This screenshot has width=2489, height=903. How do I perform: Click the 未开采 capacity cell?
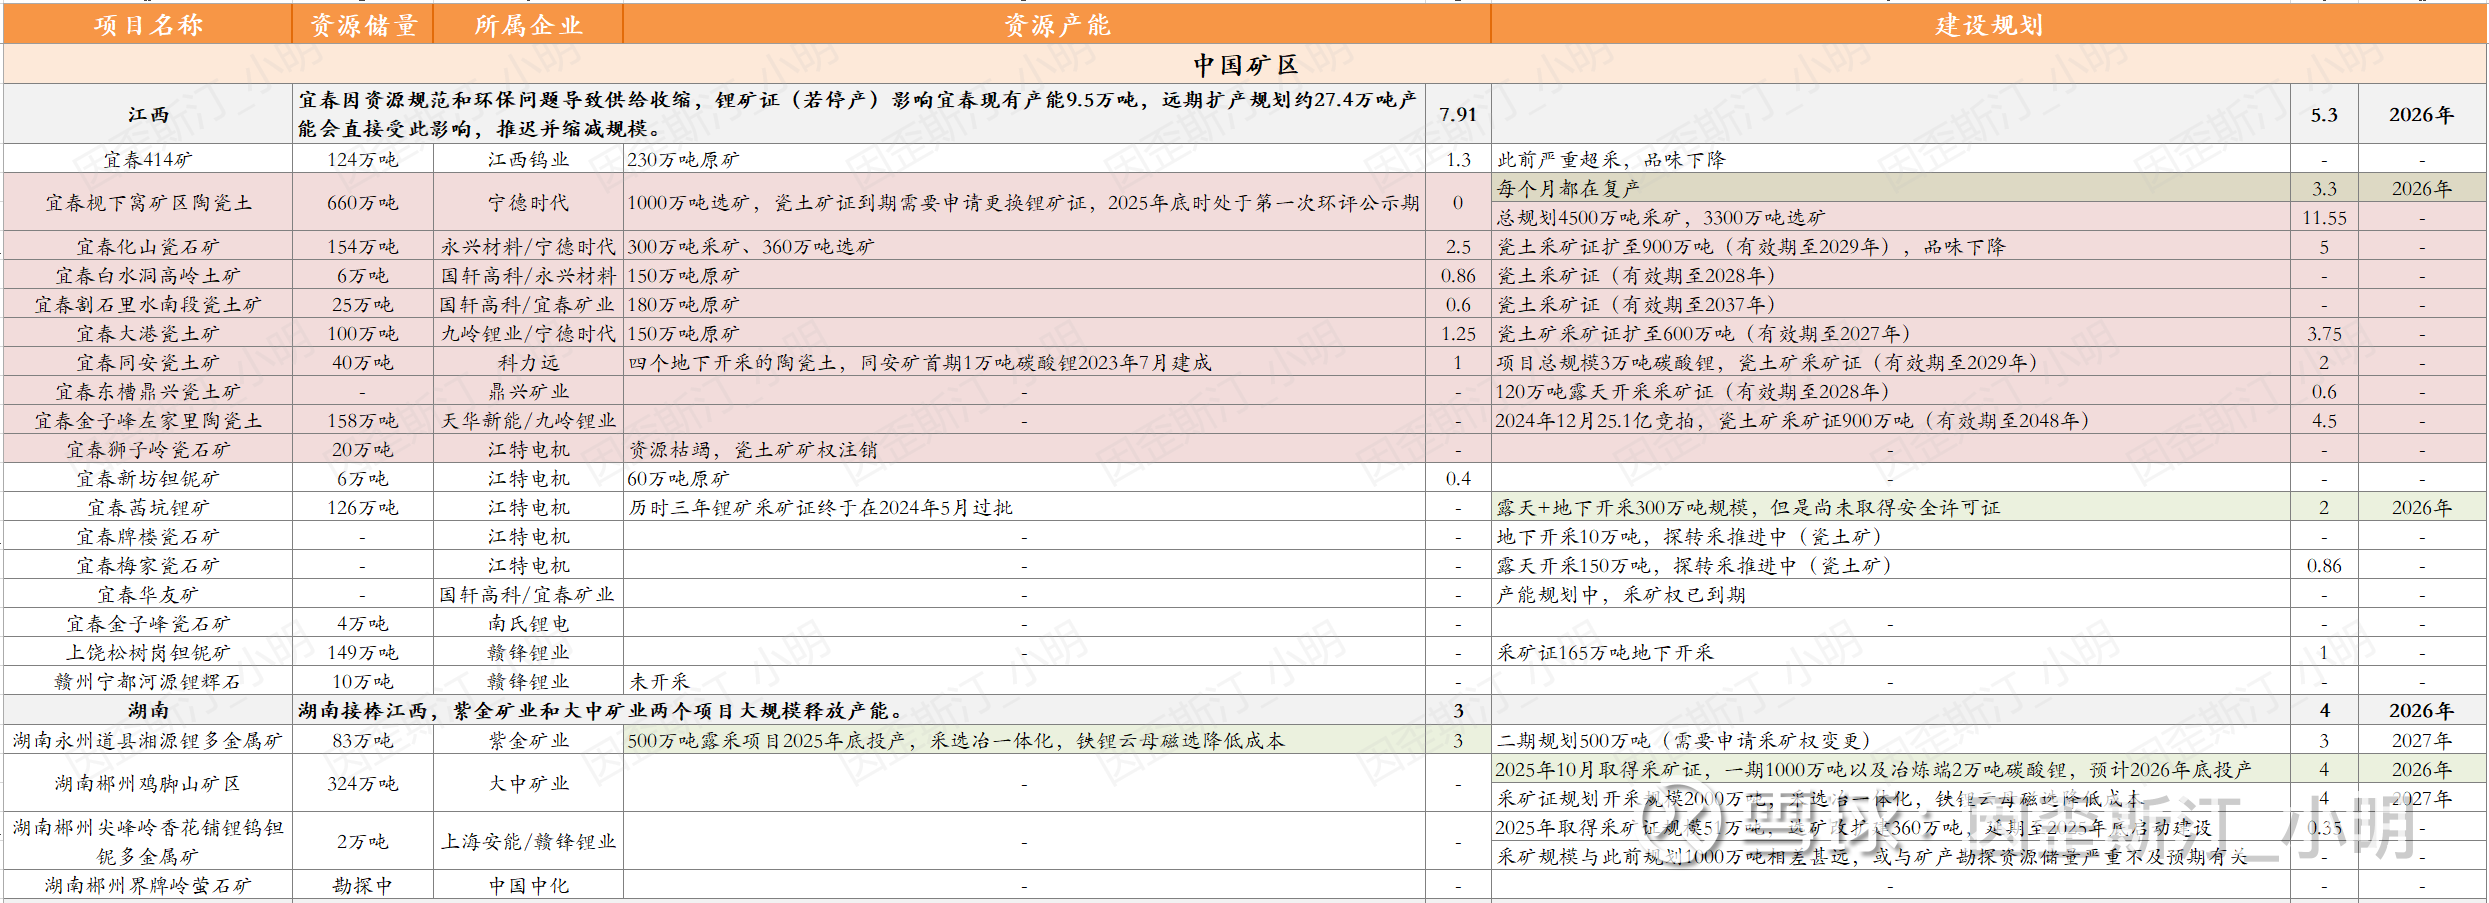(x=1024, y=681)
